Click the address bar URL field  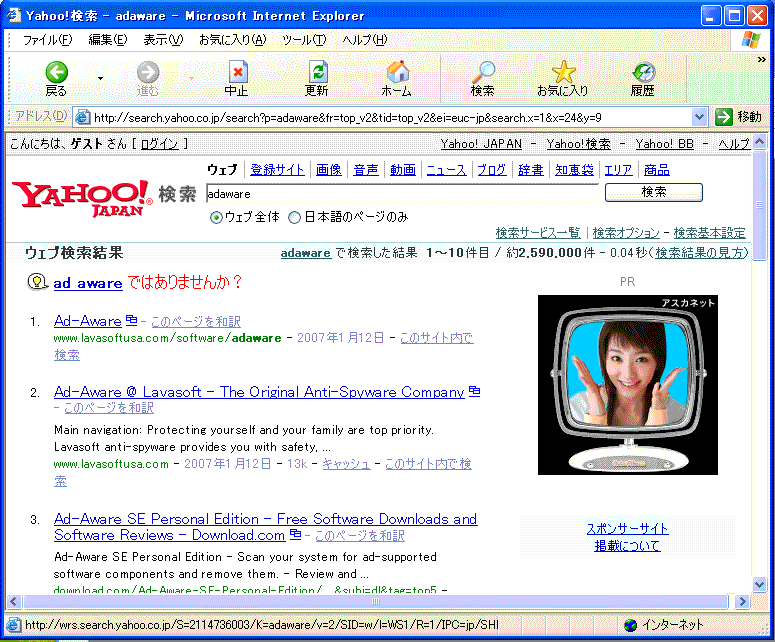(391, 118)
